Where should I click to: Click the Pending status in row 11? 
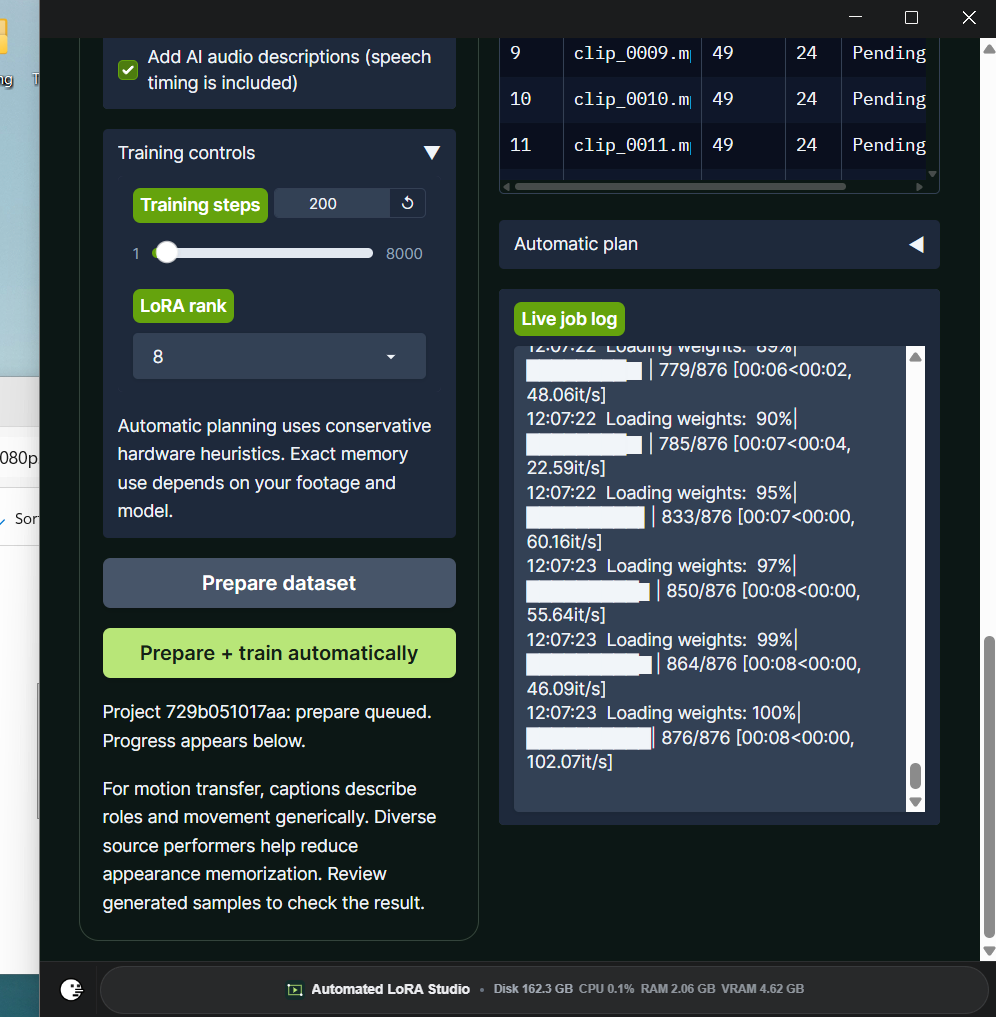889,145
